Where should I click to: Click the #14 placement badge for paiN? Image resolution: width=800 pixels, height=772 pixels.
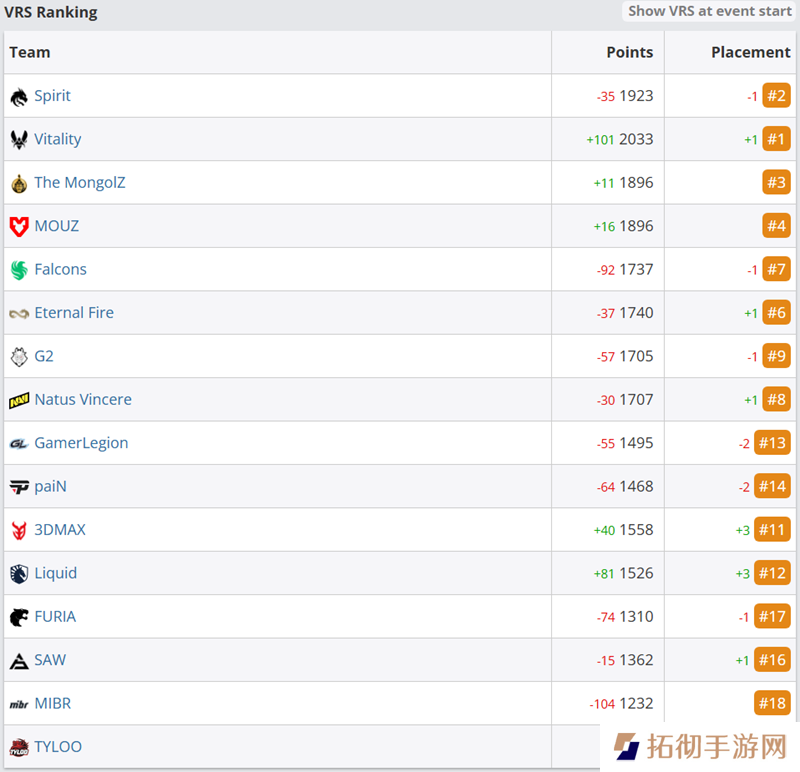click(x=772, y=486)
